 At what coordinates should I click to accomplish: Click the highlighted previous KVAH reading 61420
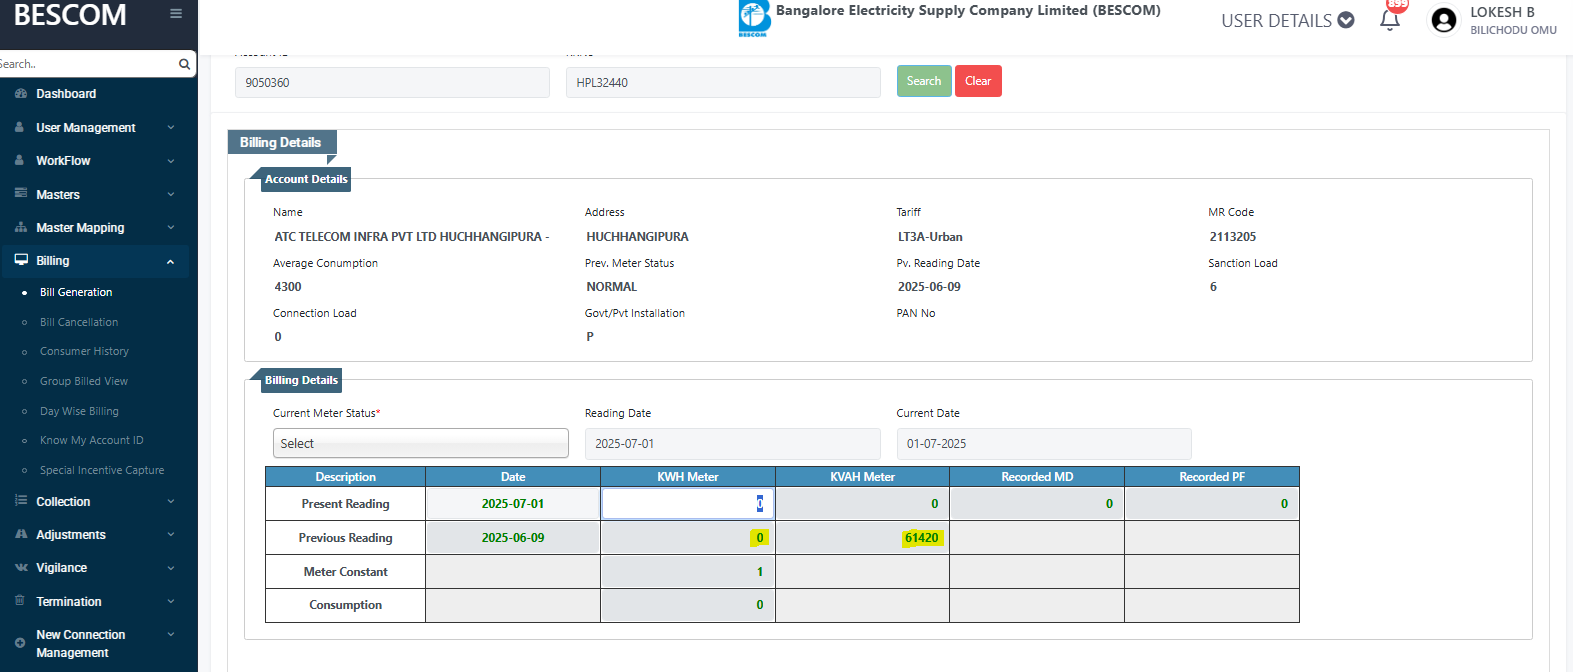click(922, 538)
